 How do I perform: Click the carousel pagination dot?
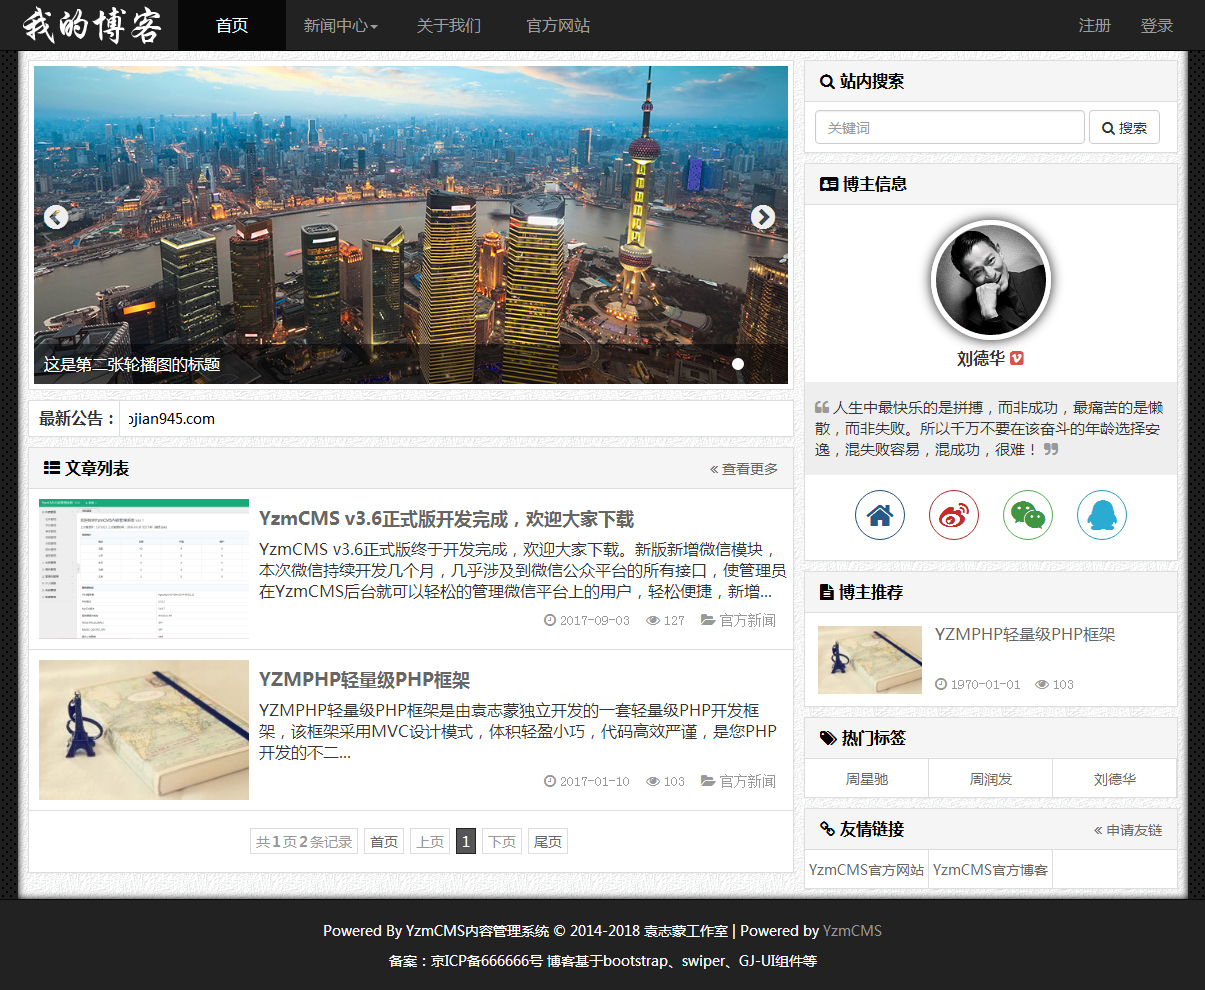click(738, 364)
